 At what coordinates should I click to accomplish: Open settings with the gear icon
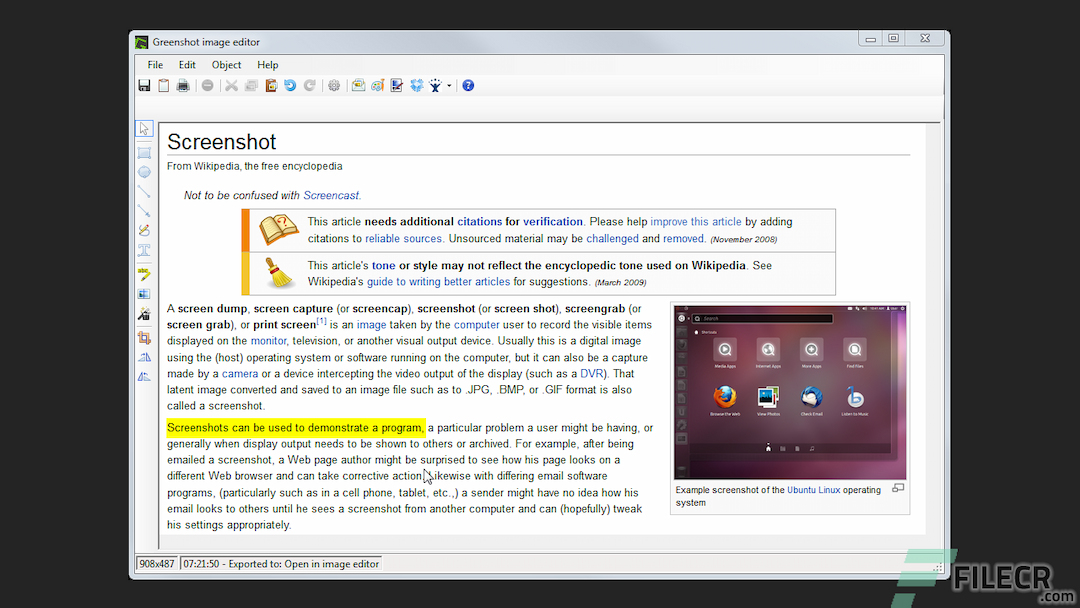(x=334, y=86)
